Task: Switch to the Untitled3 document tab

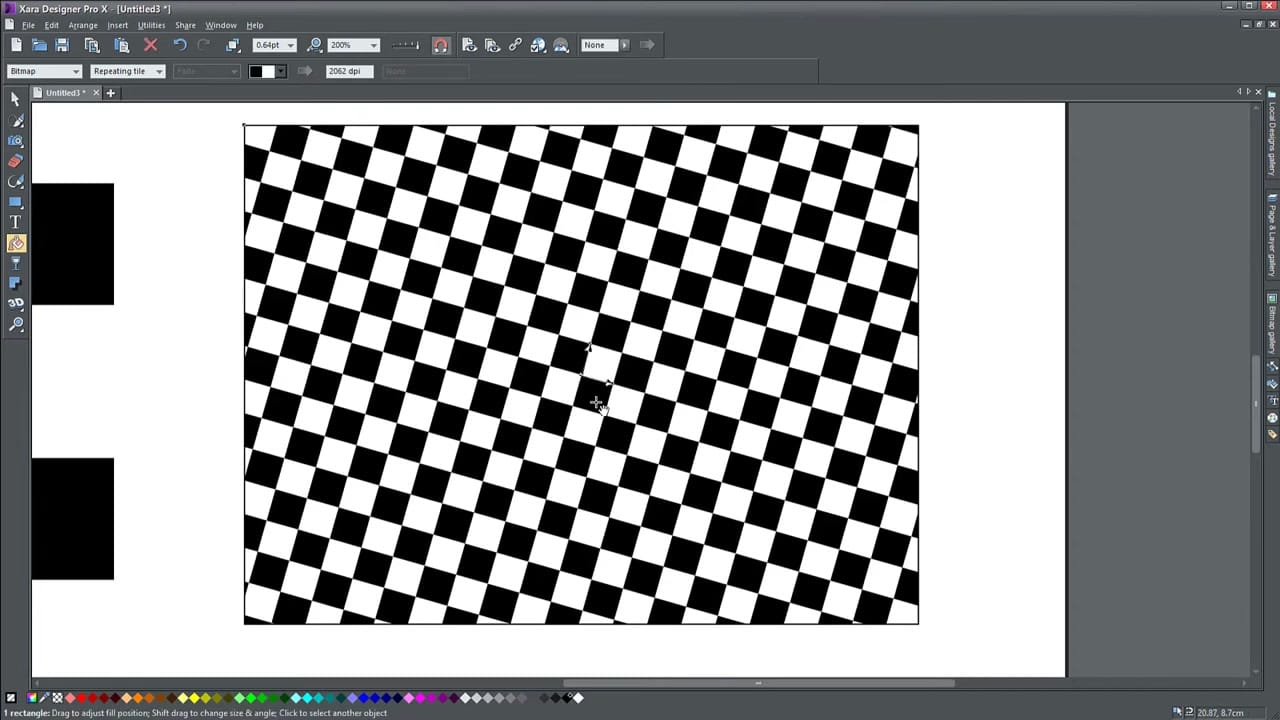Action: (63, 92)
